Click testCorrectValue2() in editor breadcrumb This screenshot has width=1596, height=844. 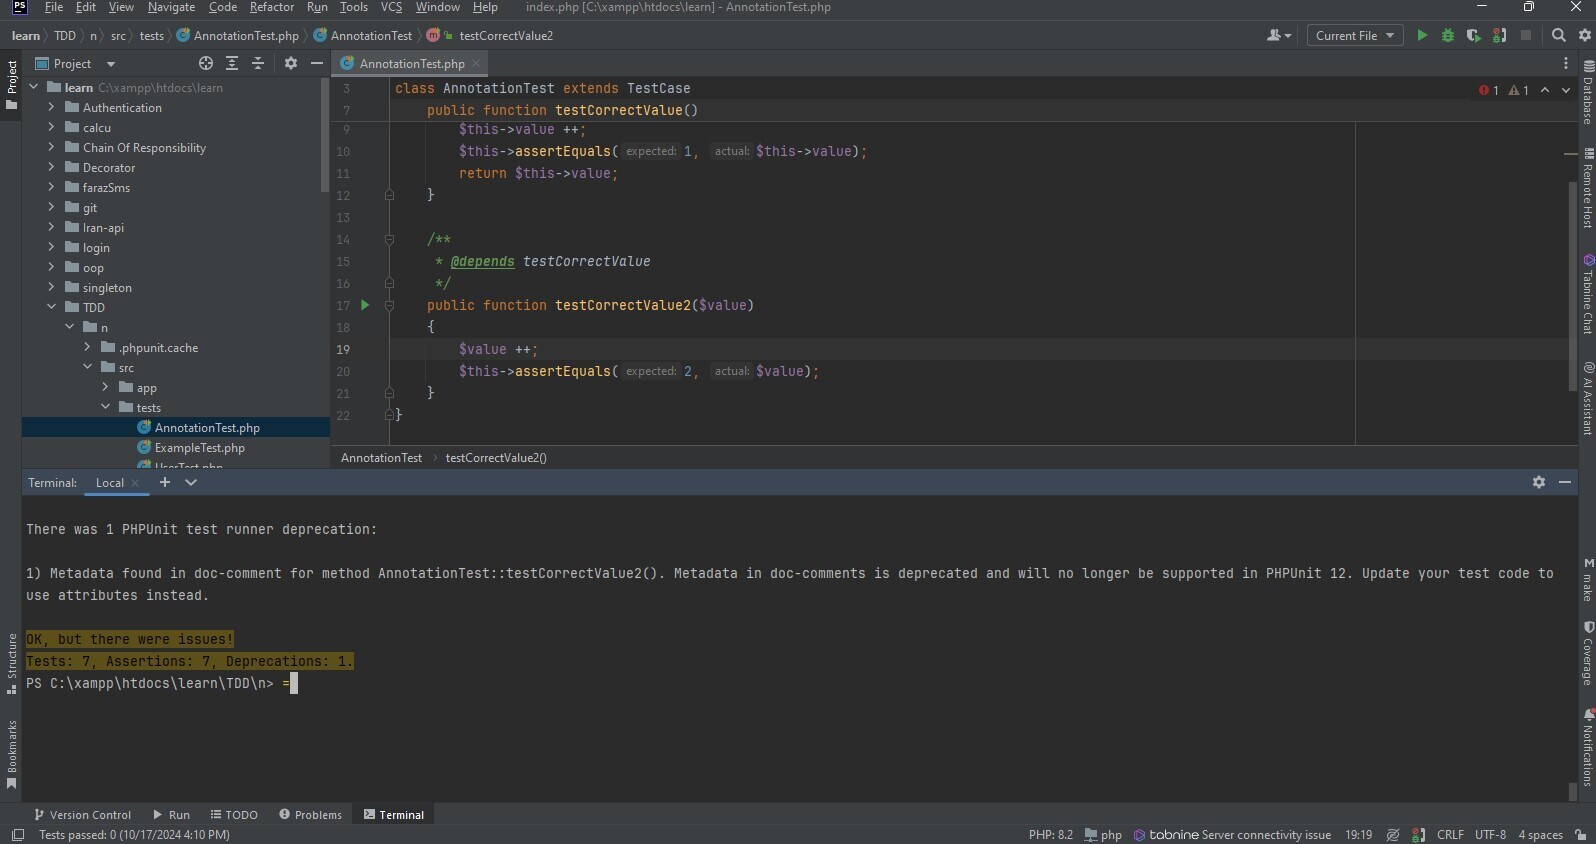pos(496,457)
